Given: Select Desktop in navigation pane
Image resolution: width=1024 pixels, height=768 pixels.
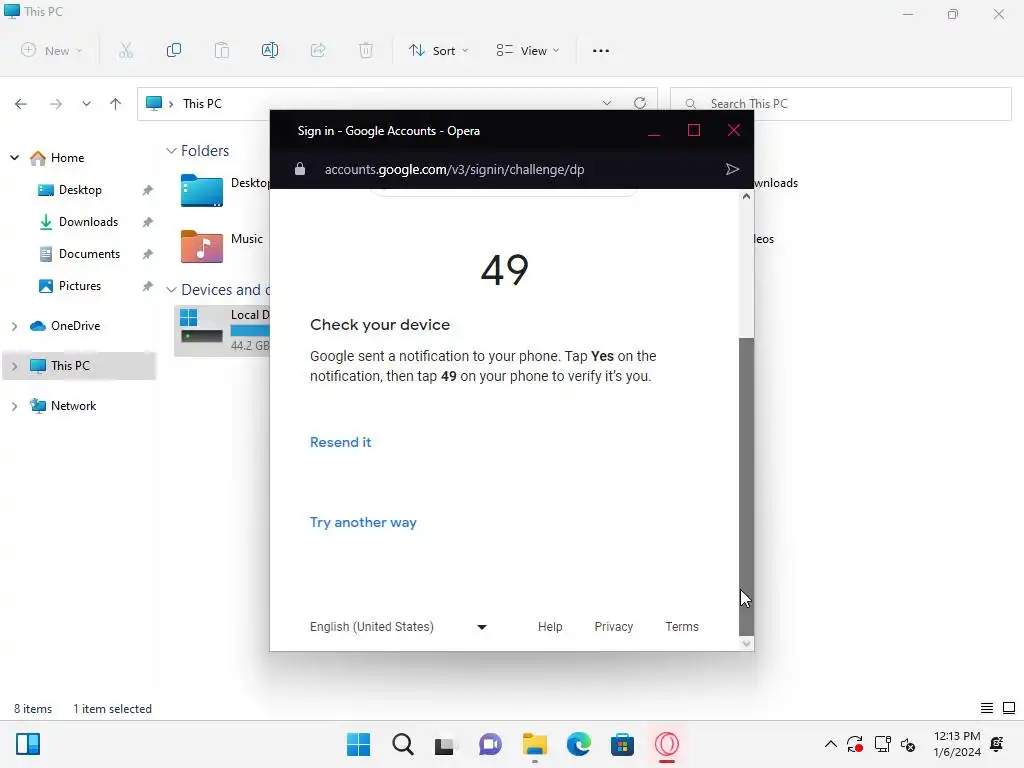Looking at the screenshot, I should coord(80,190).
